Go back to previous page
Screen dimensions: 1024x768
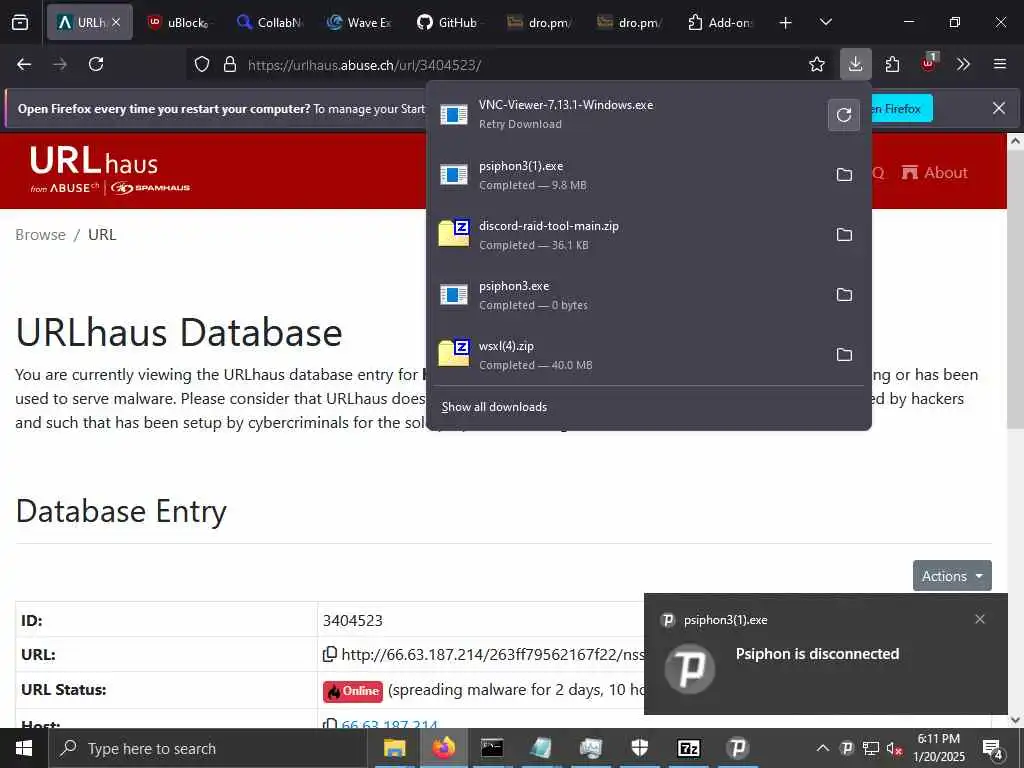point(24,64)
